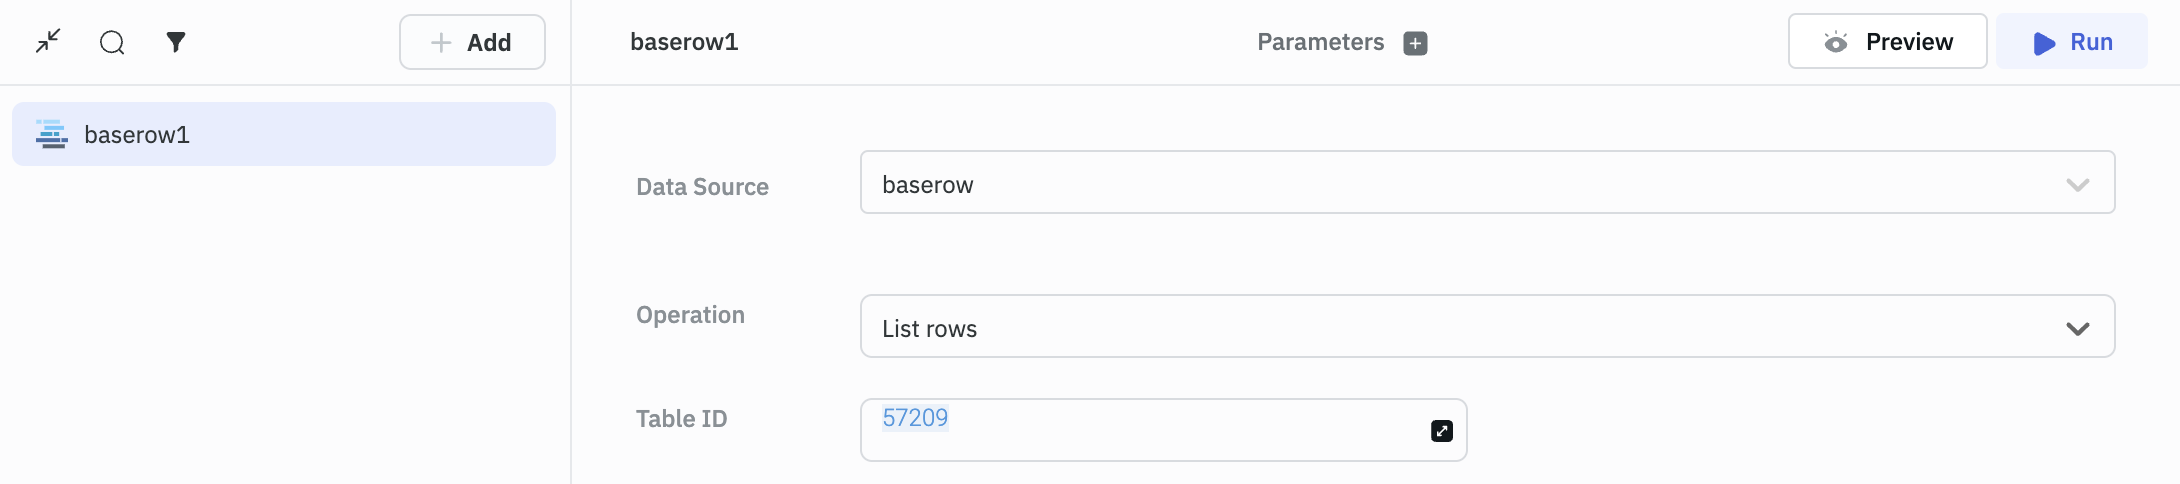Select the baserow1 query in the list
The image size is (2180, 484).
point(284,135)
